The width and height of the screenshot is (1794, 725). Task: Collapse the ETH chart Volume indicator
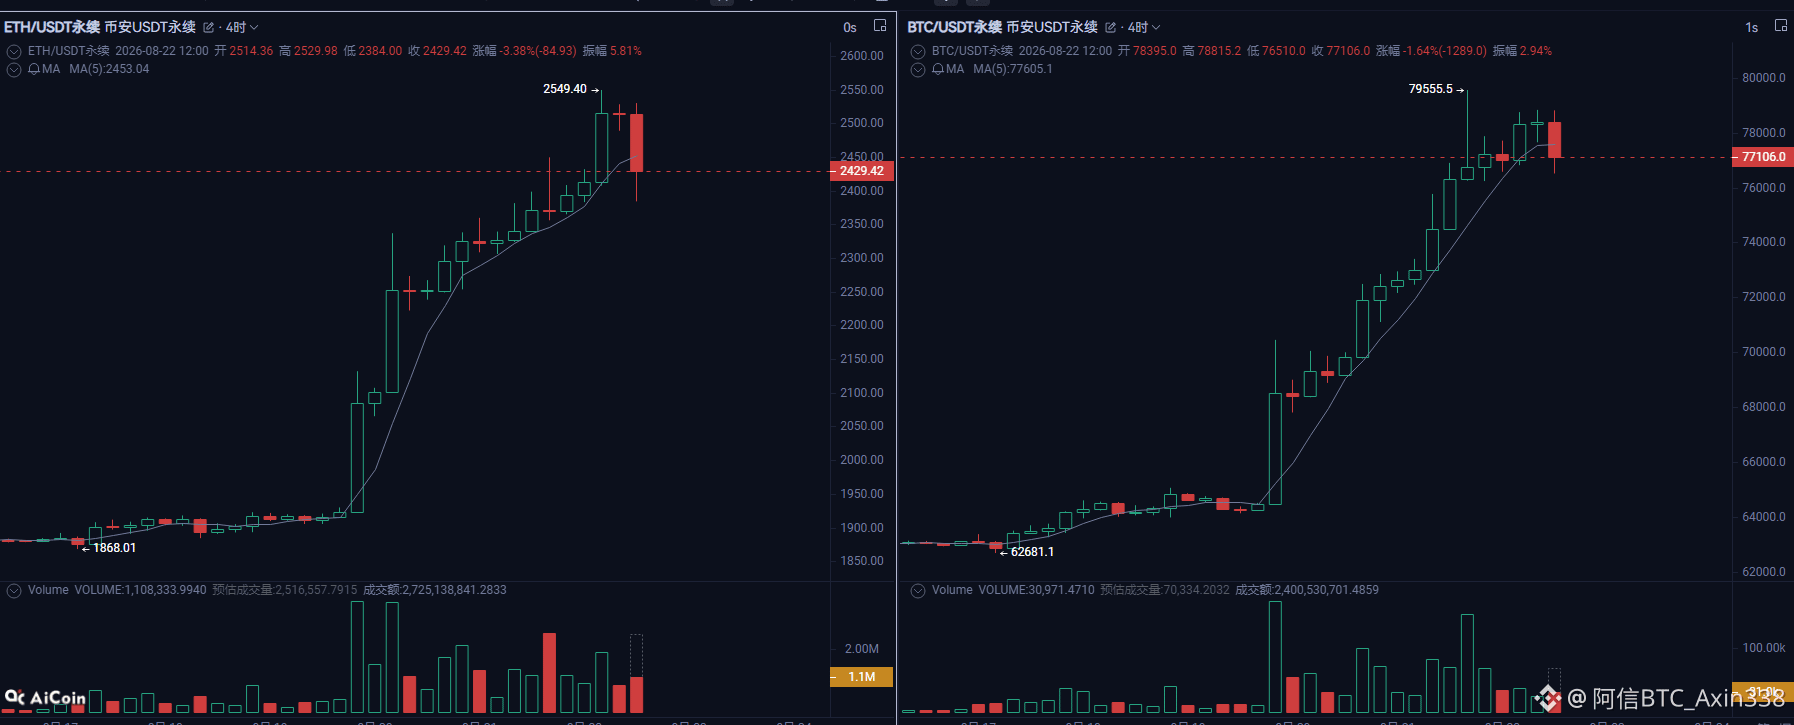[14, 591]
